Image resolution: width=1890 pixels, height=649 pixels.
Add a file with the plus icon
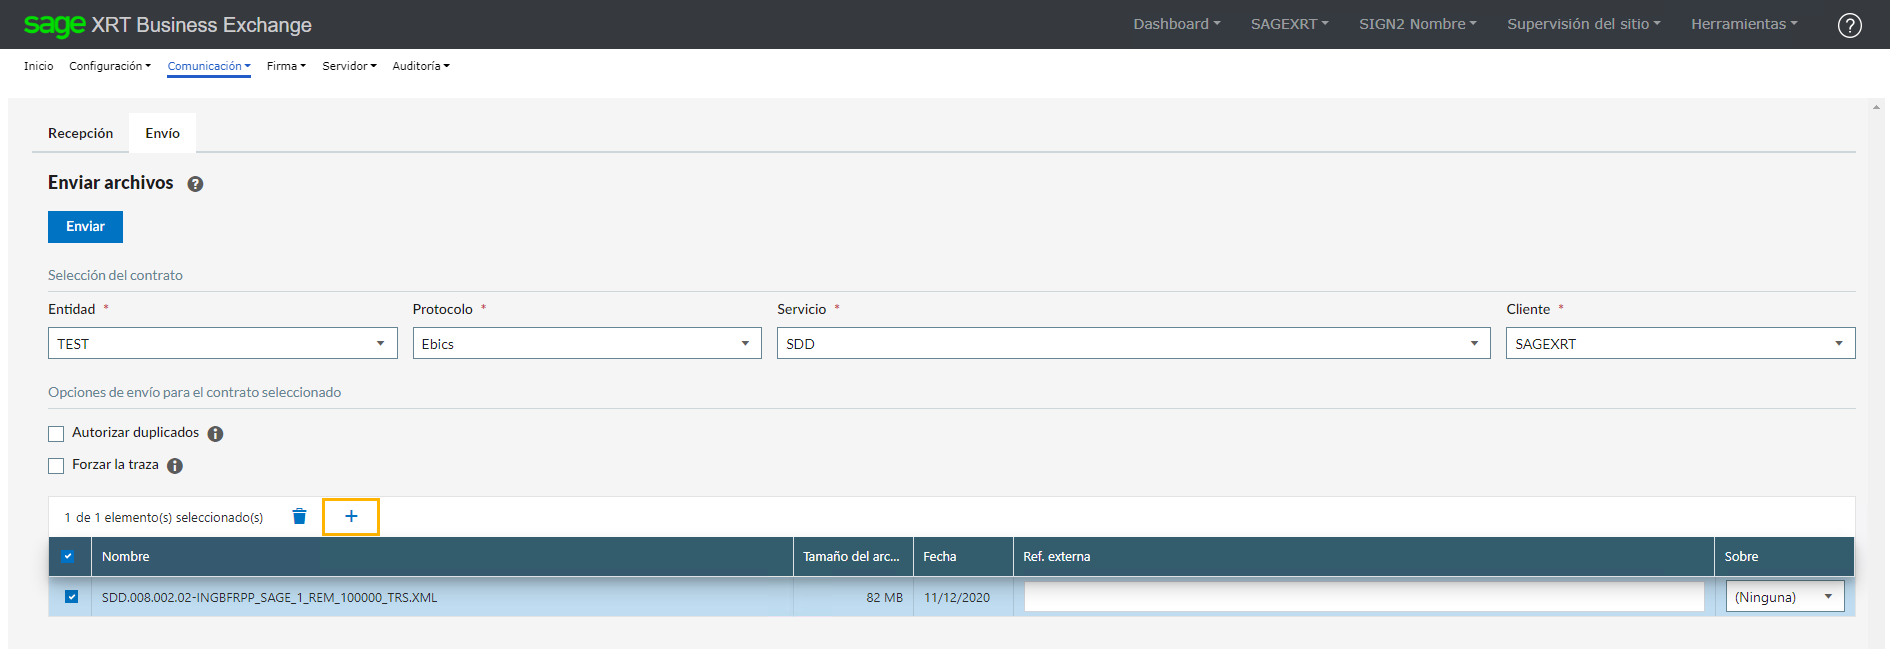click(351, 517)
